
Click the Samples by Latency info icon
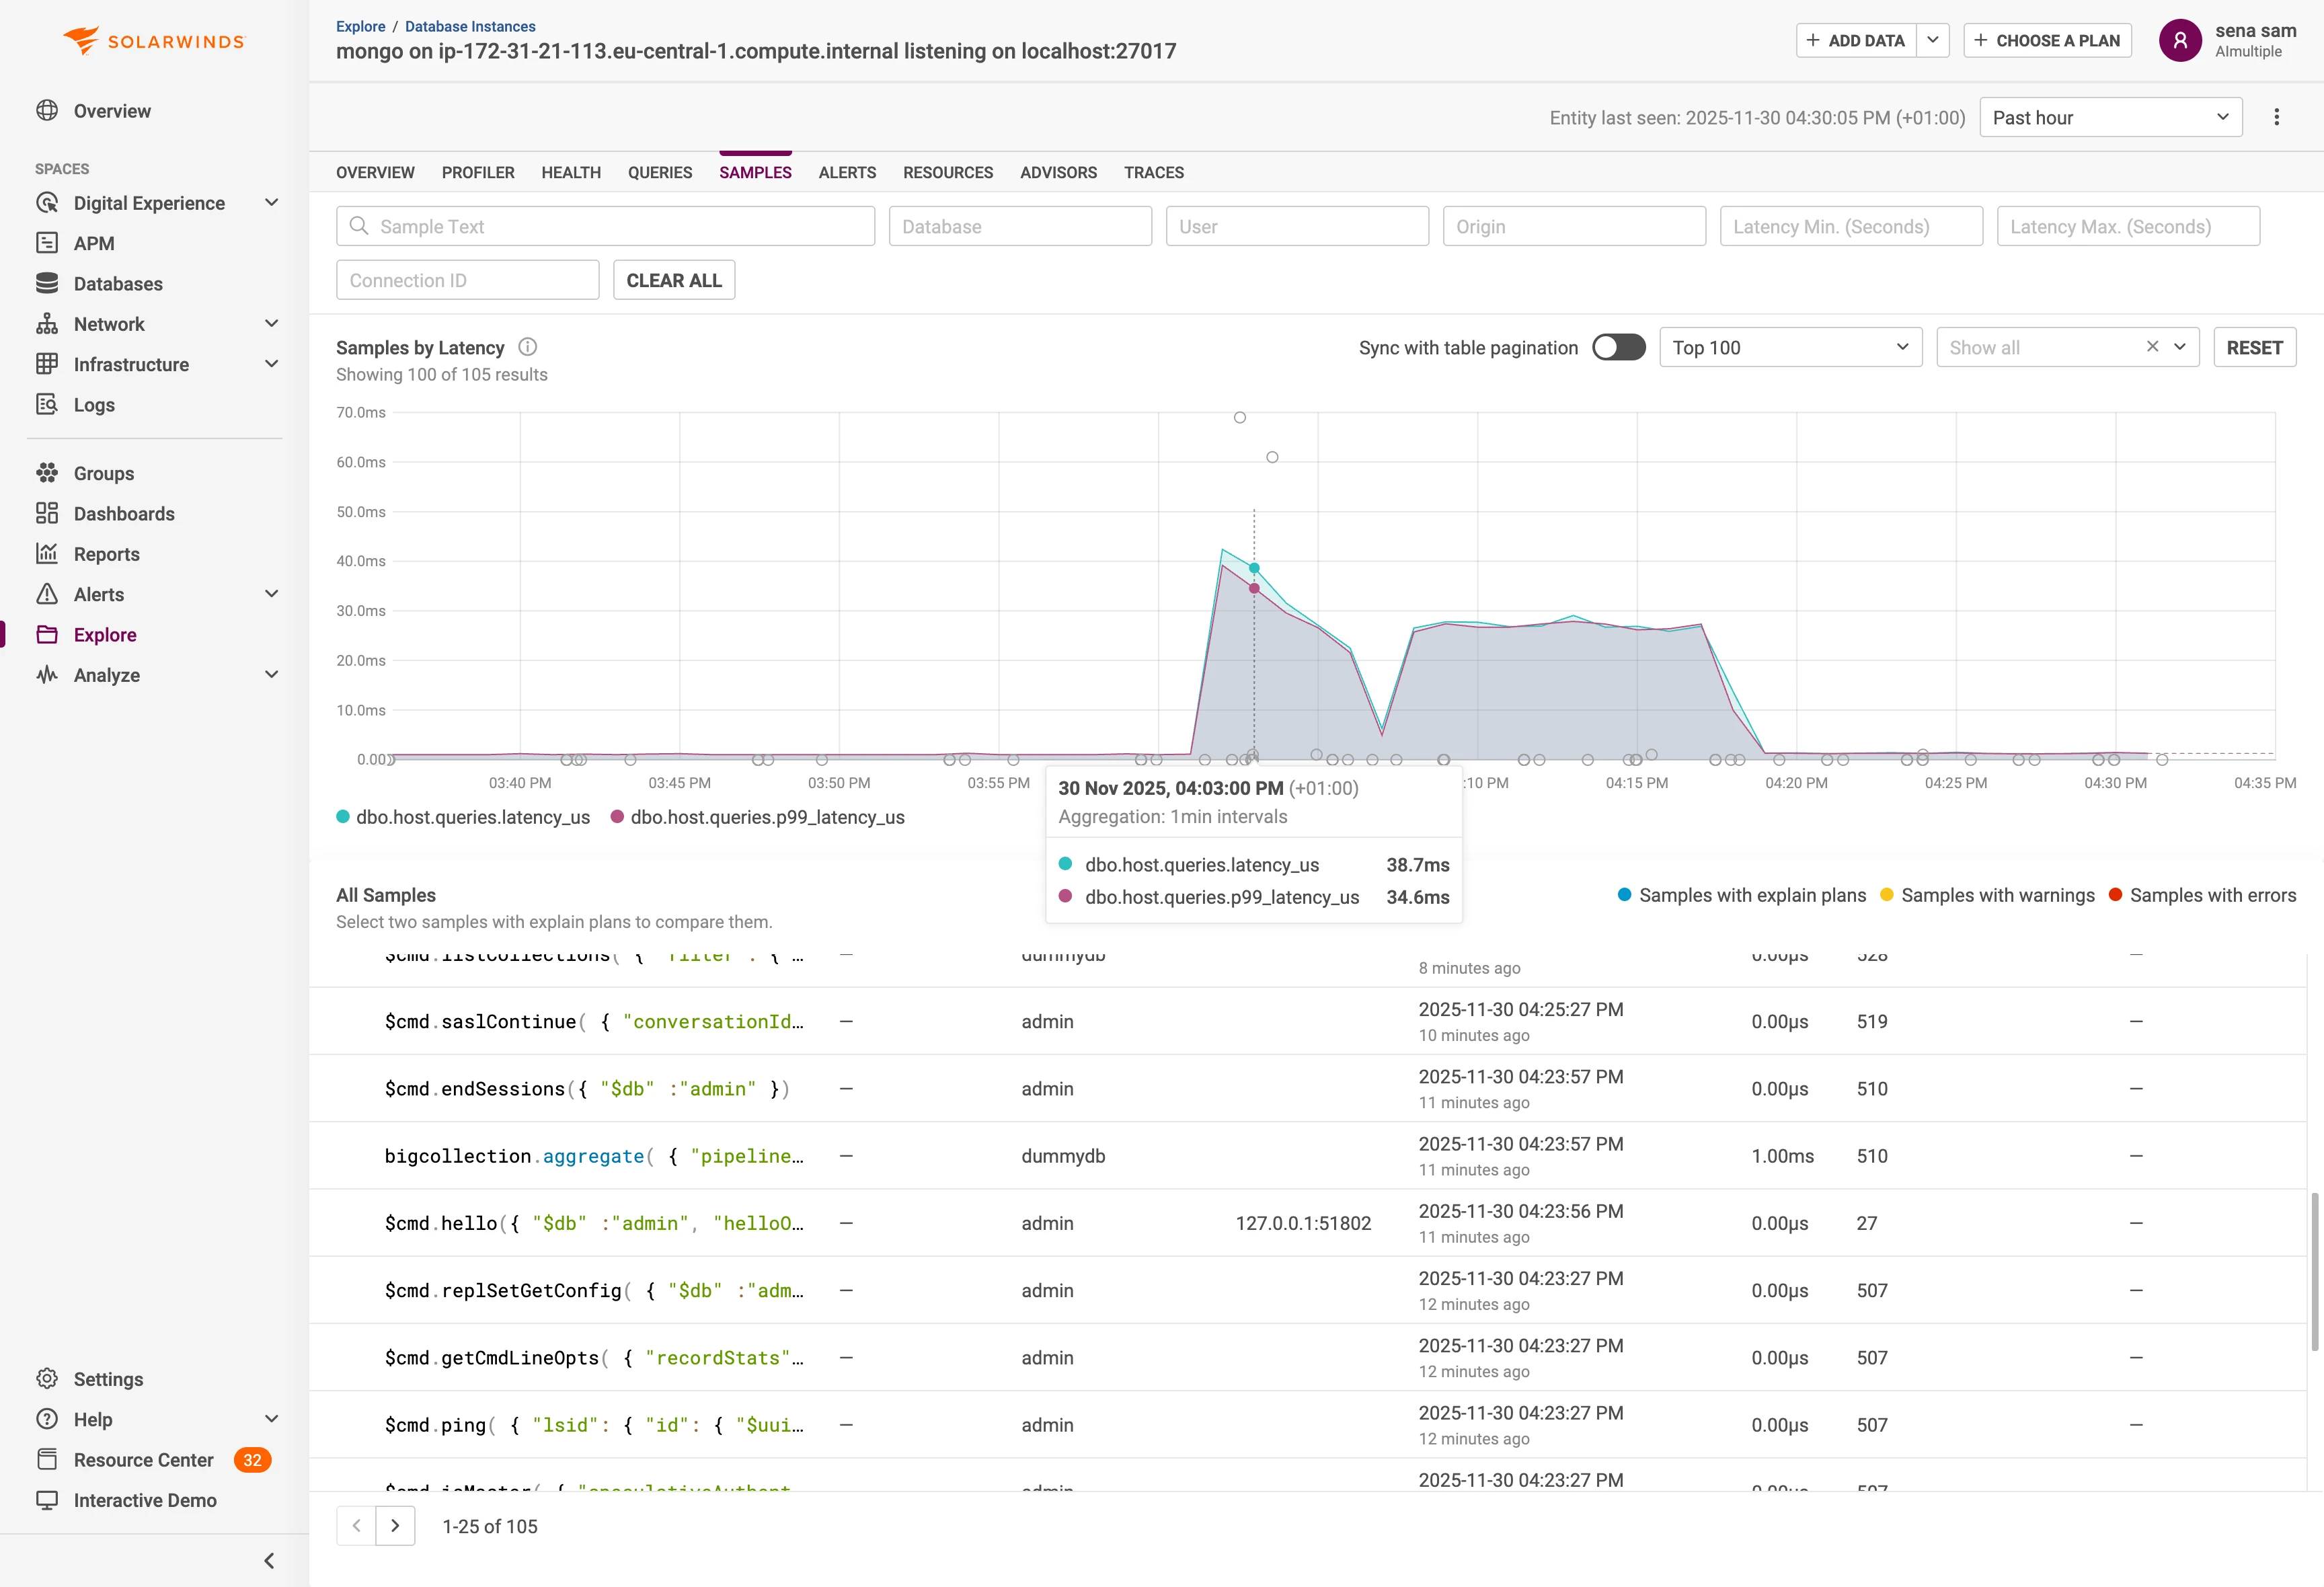pyautogui.click(x=528, y=347)
